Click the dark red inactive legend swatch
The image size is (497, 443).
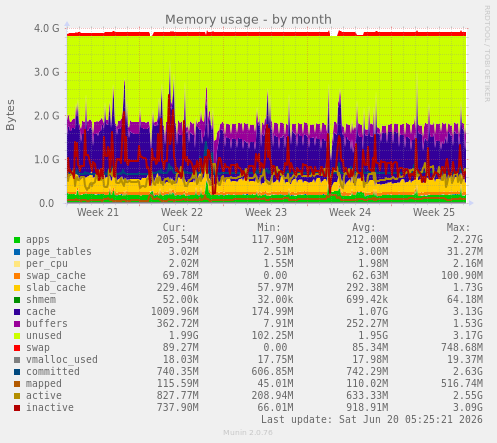click(17, 408)
